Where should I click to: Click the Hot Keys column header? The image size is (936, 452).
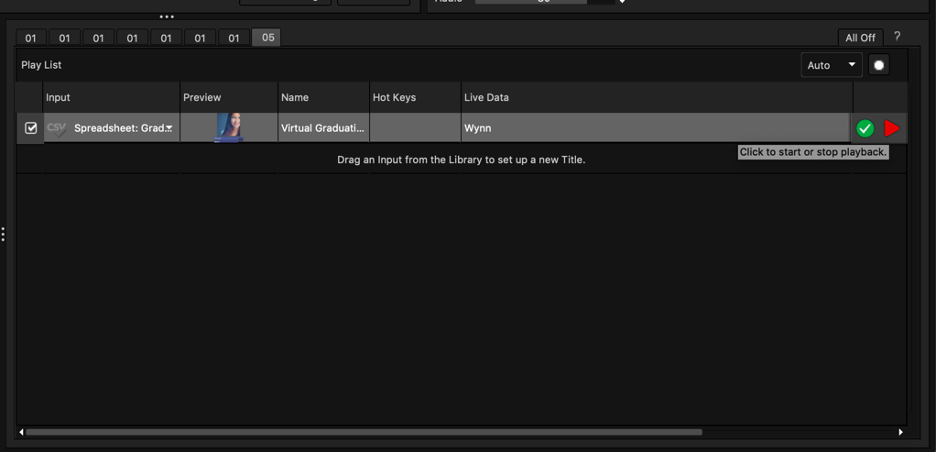coord(415,97)
